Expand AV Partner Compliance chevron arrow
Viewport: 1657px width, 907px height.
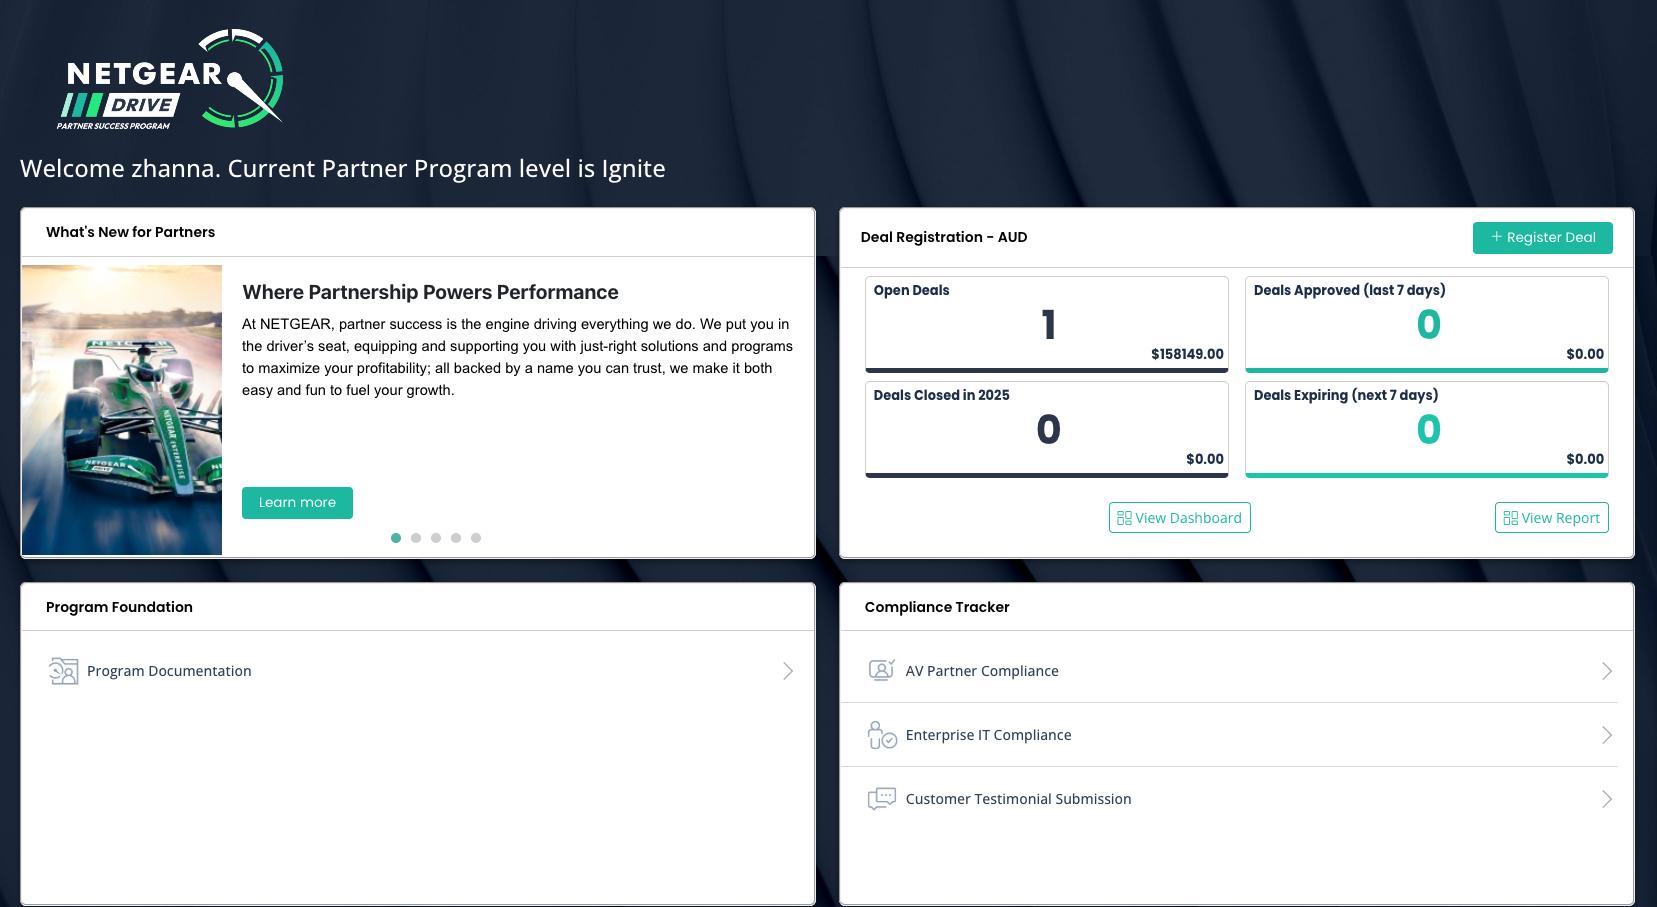pos(1607,671)
